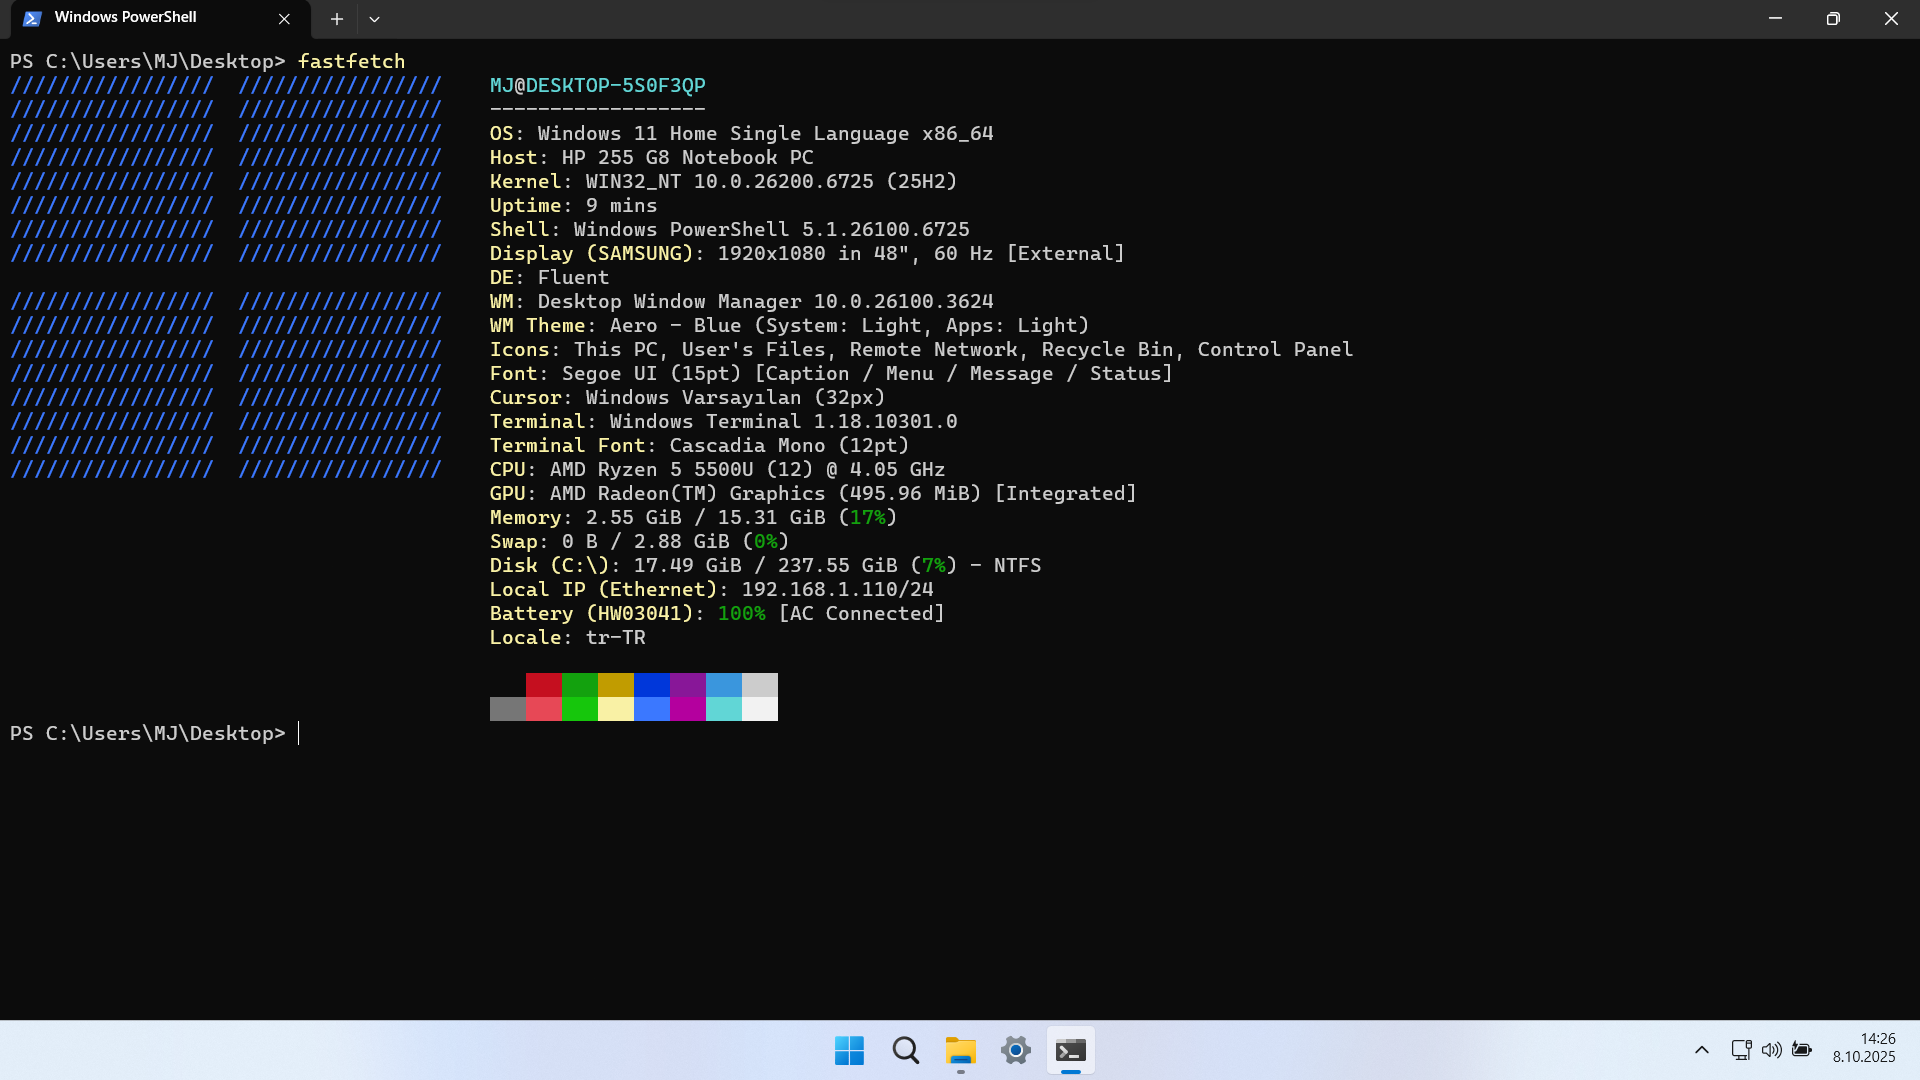The height and width of the screenshot is (1080, 1920).
Task: Click the dark blue color block
Action: 652,685
